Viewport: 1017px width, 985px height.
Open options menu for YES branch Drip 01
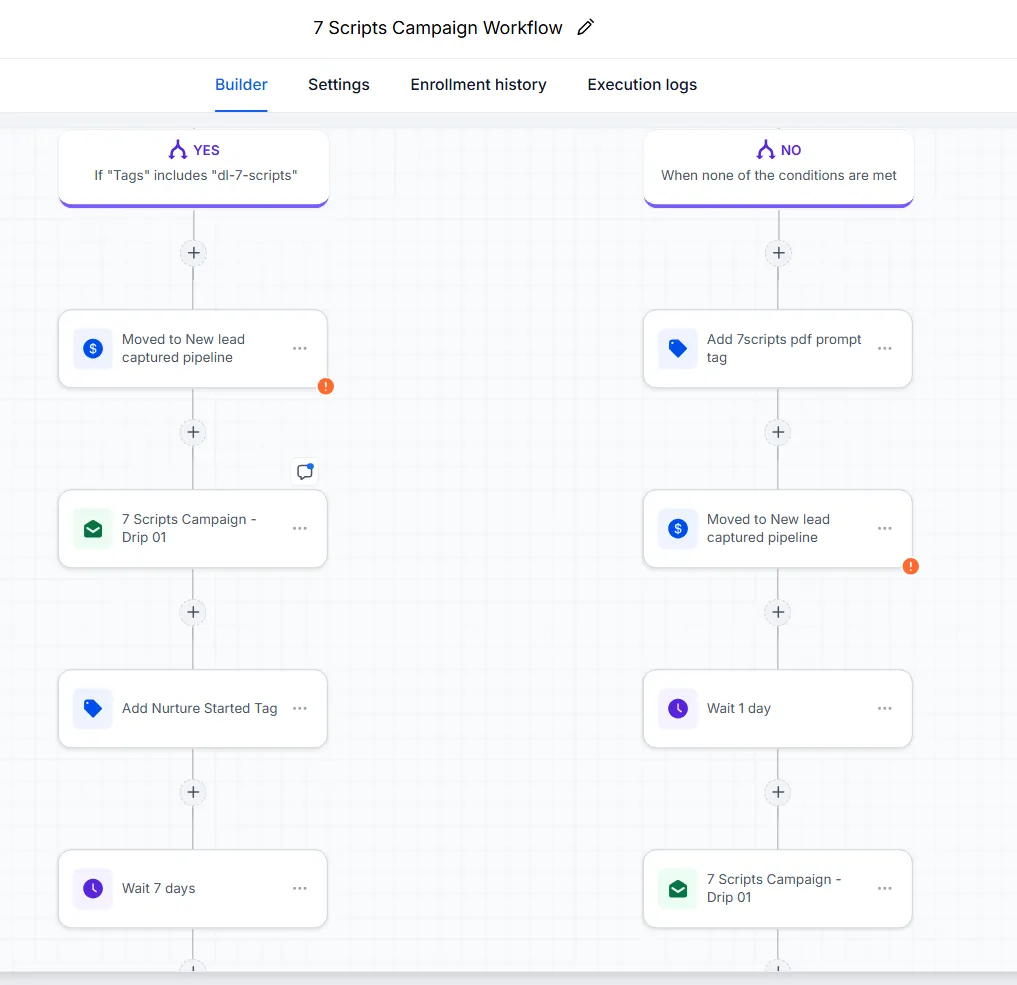[x=300, y=528]
